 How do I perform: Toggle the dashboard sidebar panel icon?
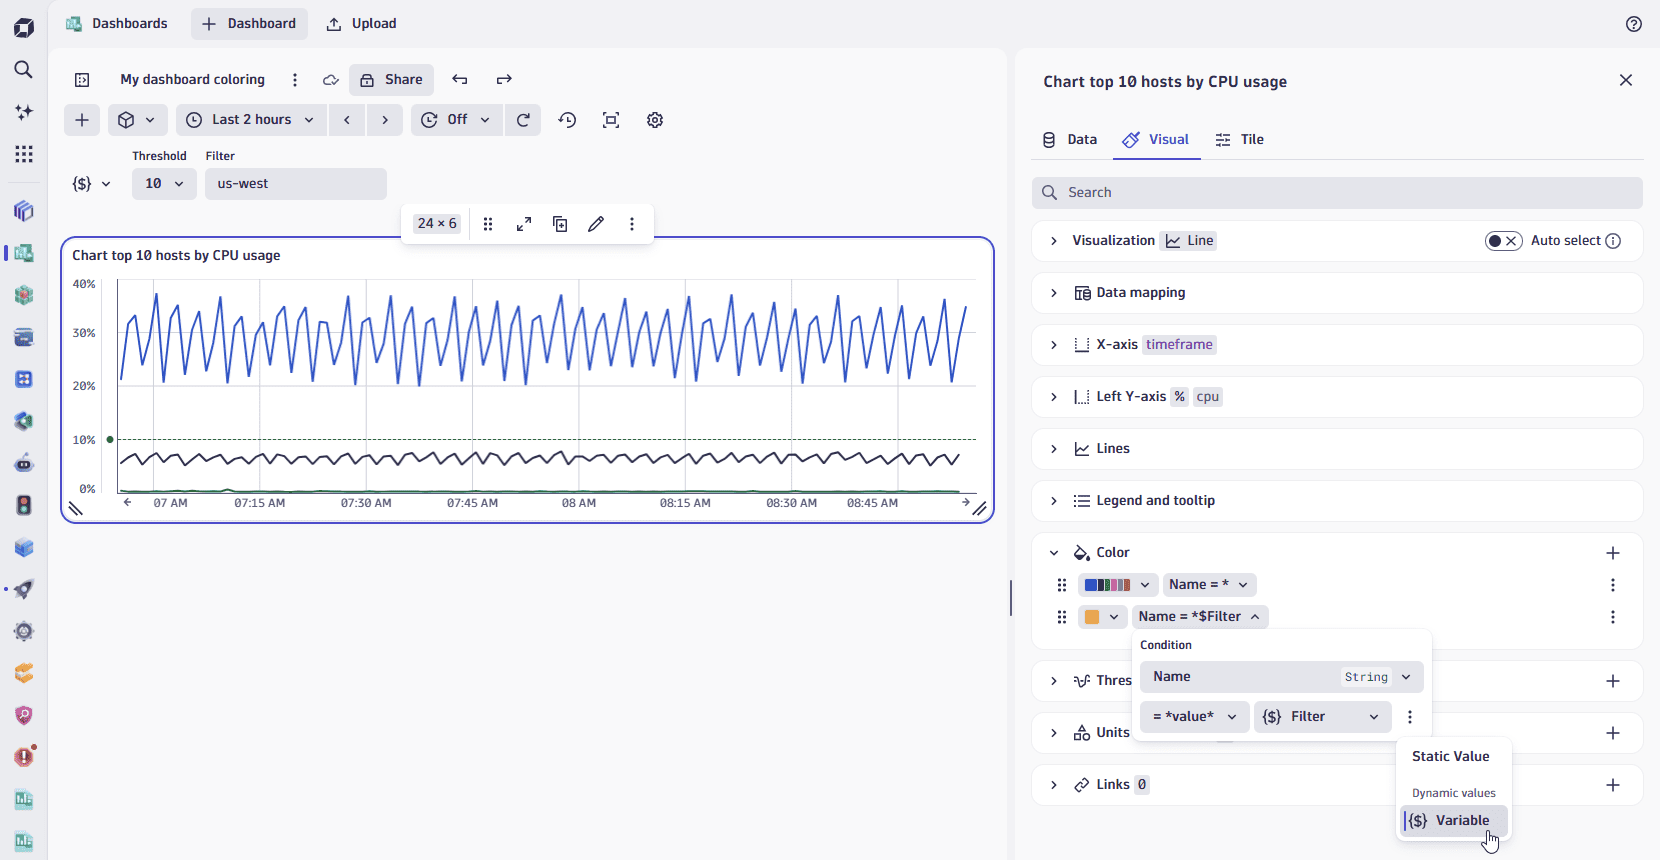(82, 80)
